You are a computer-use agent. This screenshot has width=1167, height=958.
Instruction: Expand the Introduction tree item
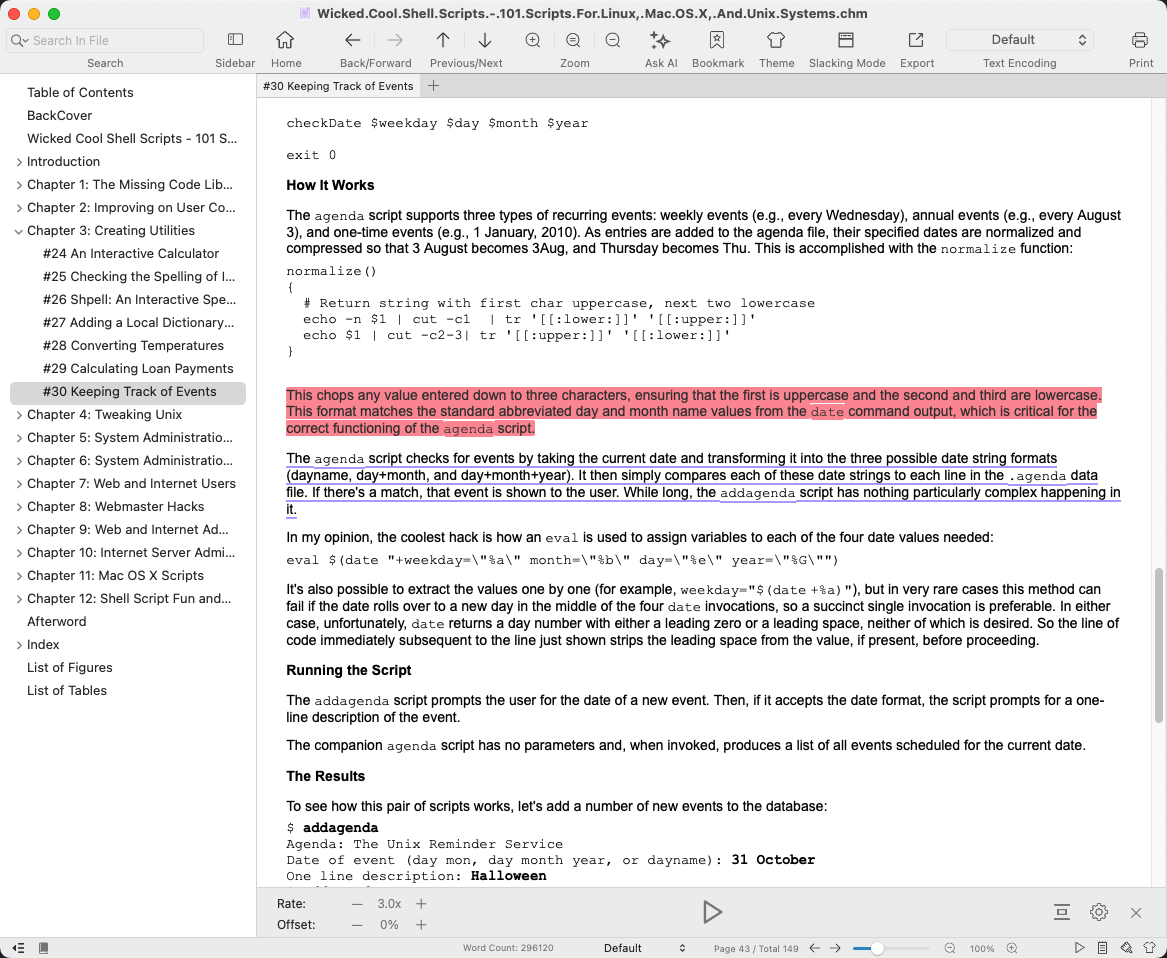click(x=19, y=162)
